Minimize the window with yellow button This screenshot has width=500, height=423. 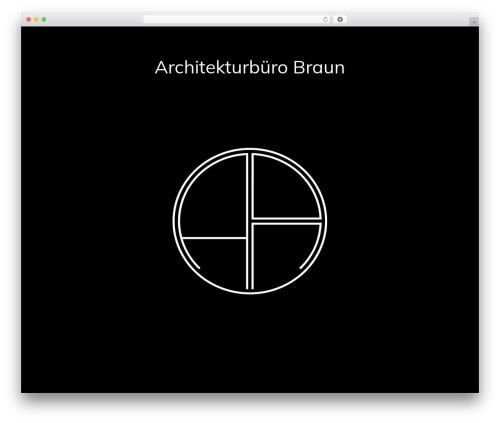coord(36,20)
